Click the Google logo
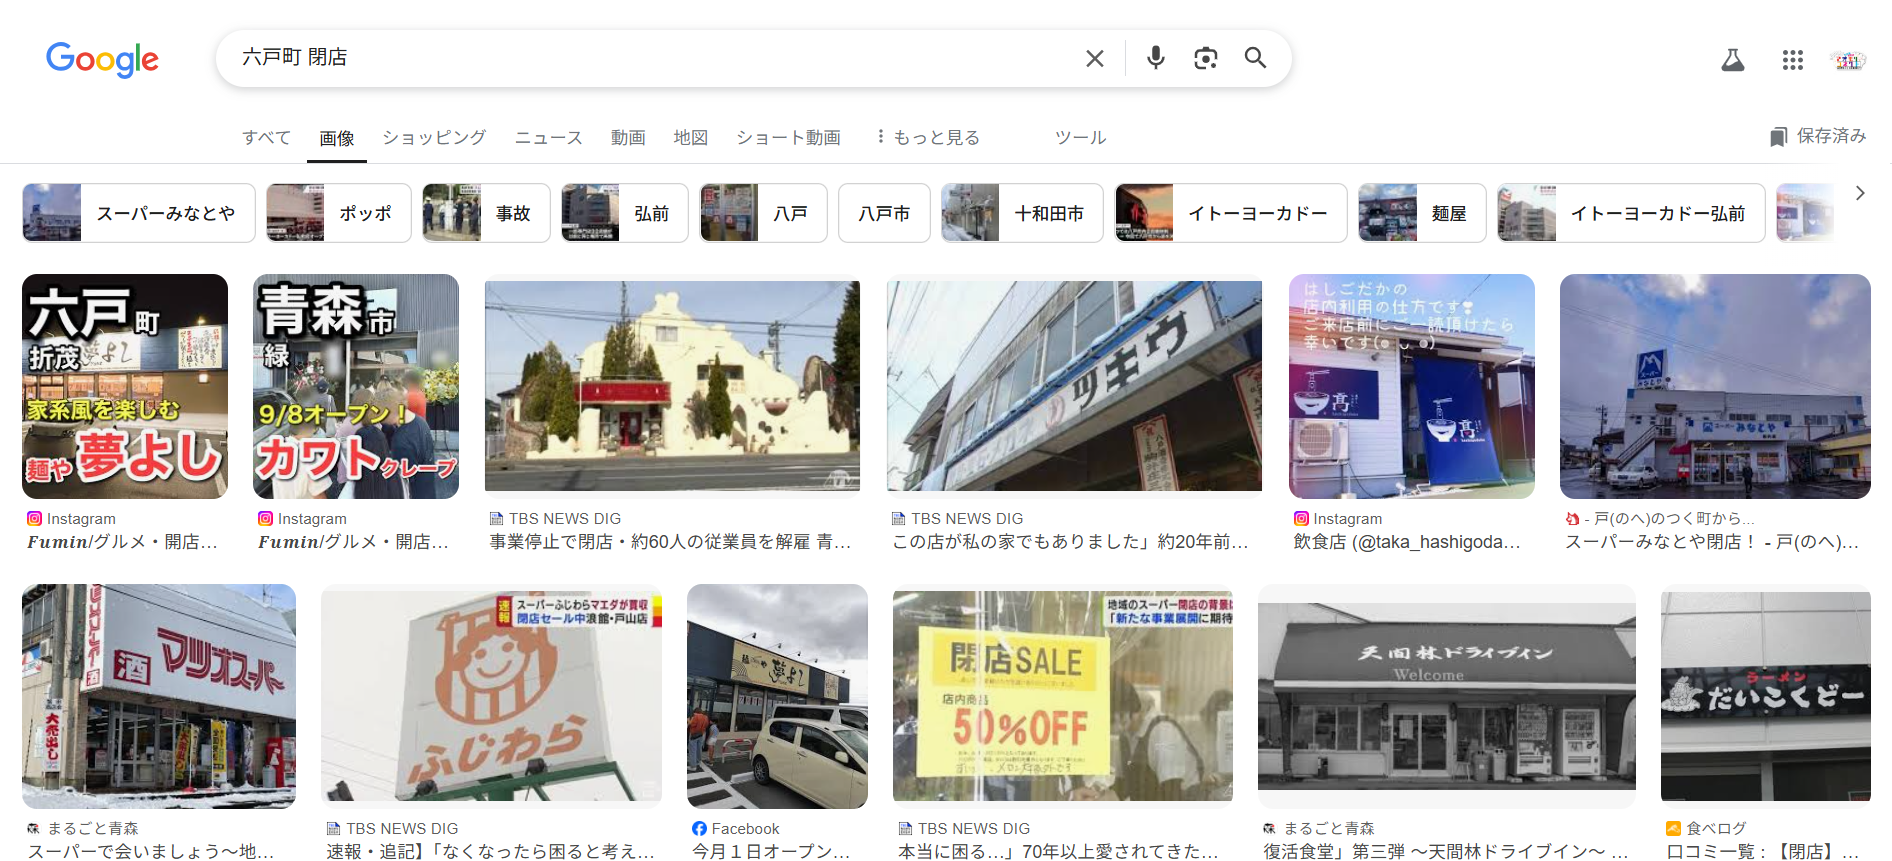 coord(102,59)
